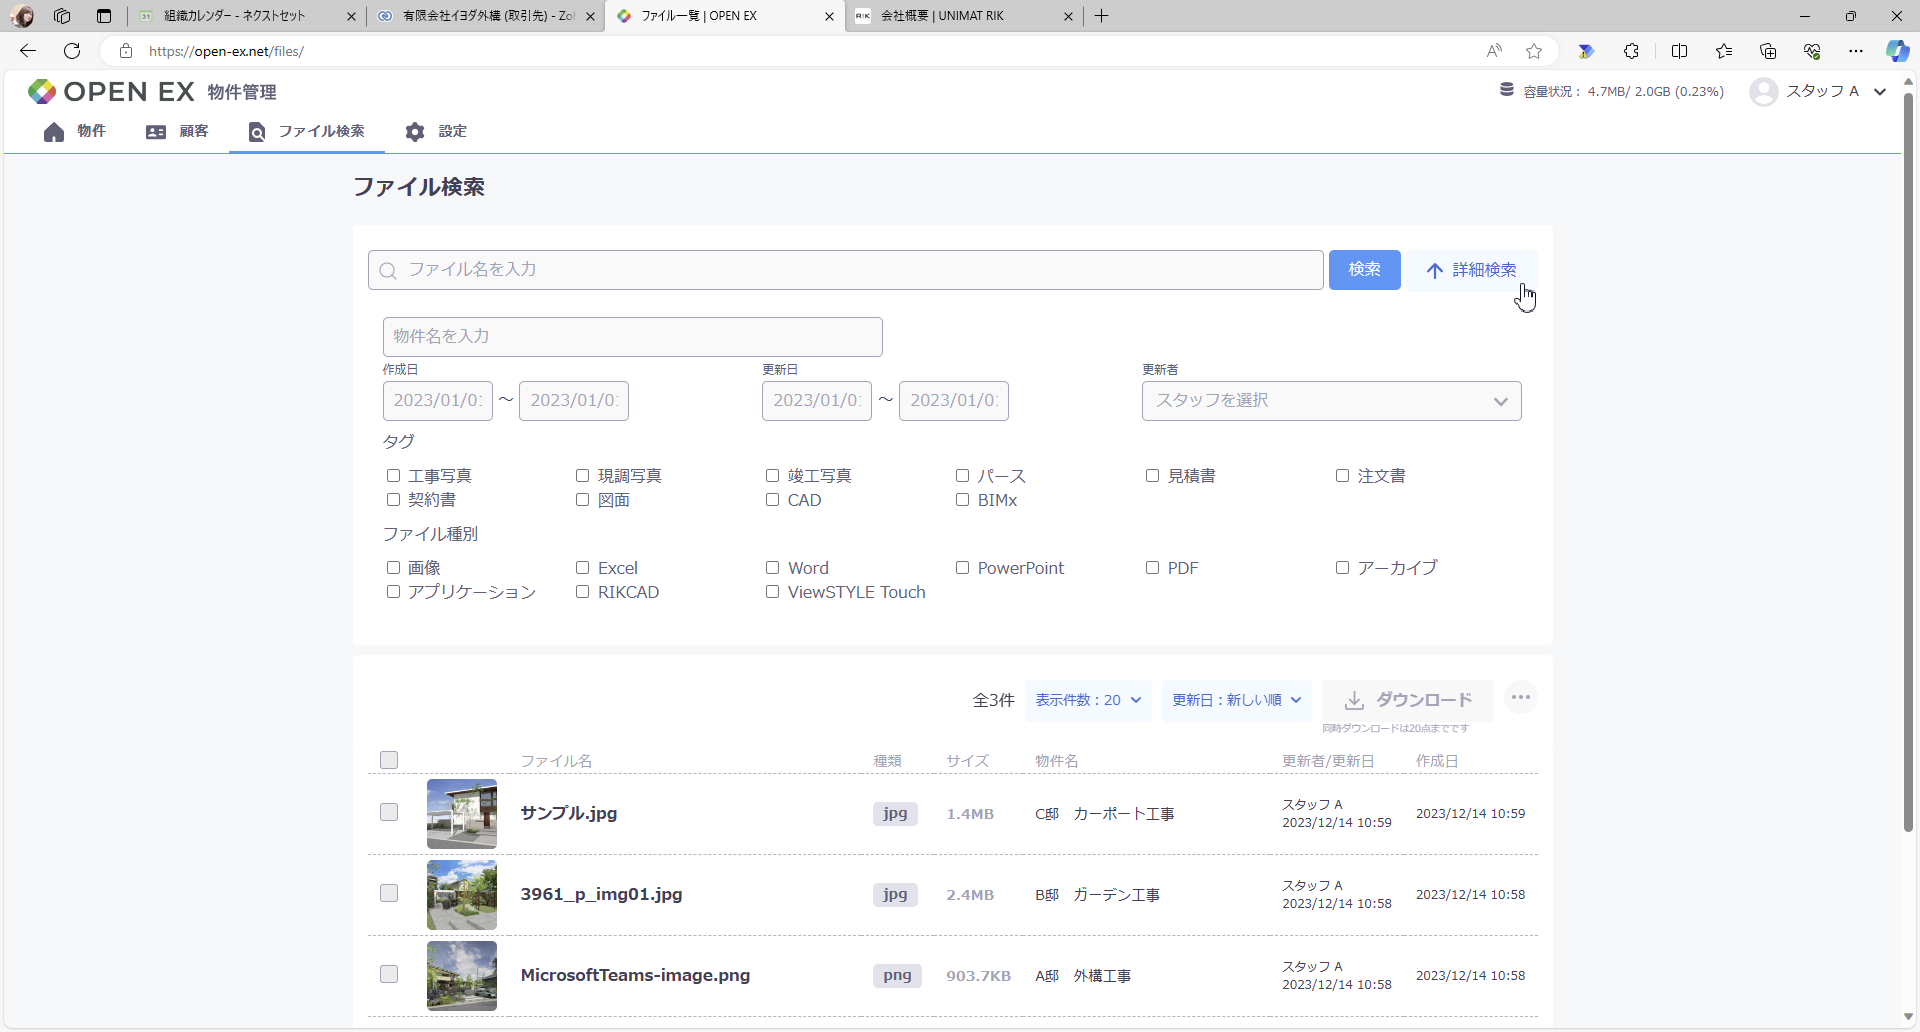Check the CAD tag

point(772,500)
